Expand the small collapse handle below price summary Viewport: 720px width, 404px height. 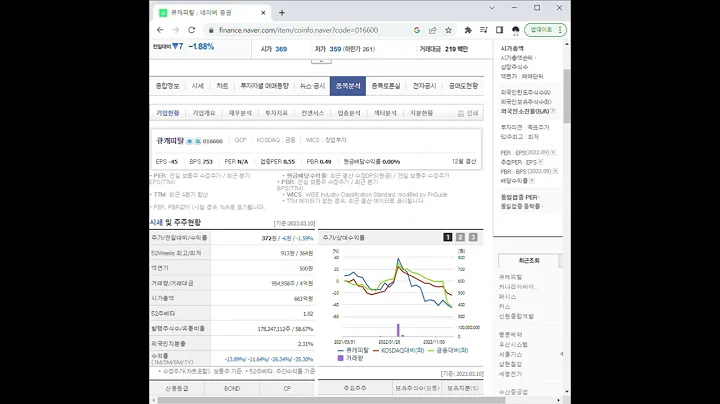click(x=321, y=61)
